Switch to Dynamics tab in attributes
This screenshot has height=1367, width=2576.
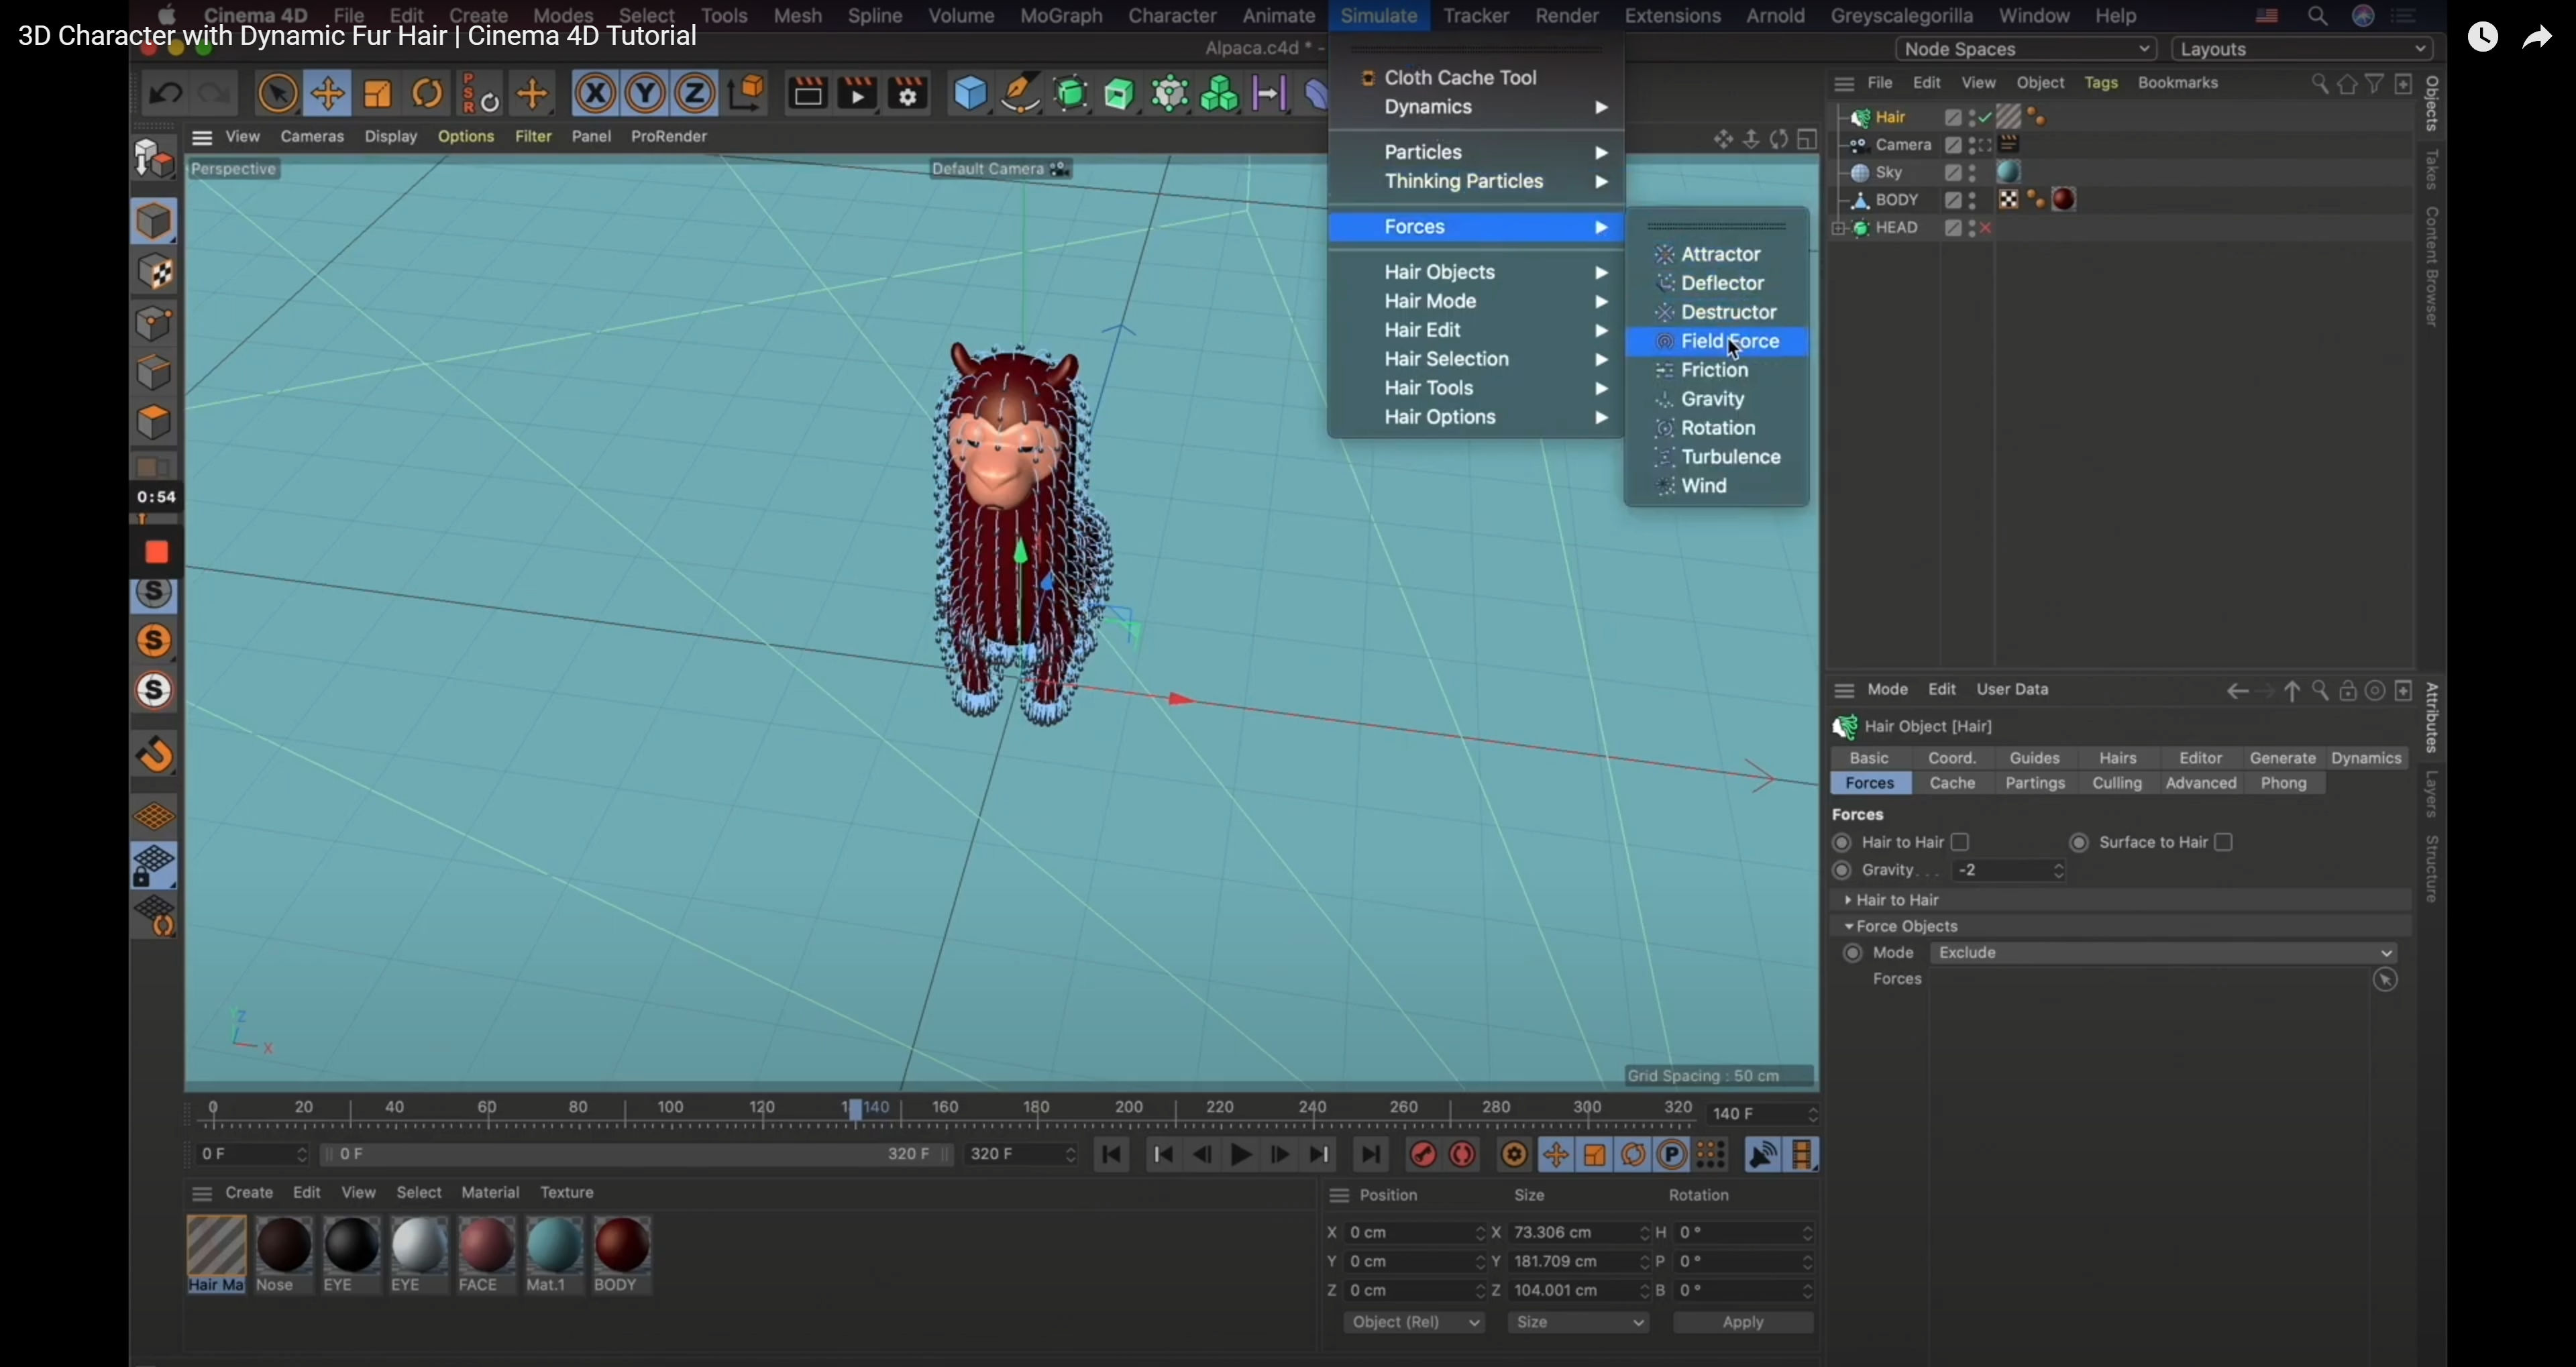coord(2367,759)
